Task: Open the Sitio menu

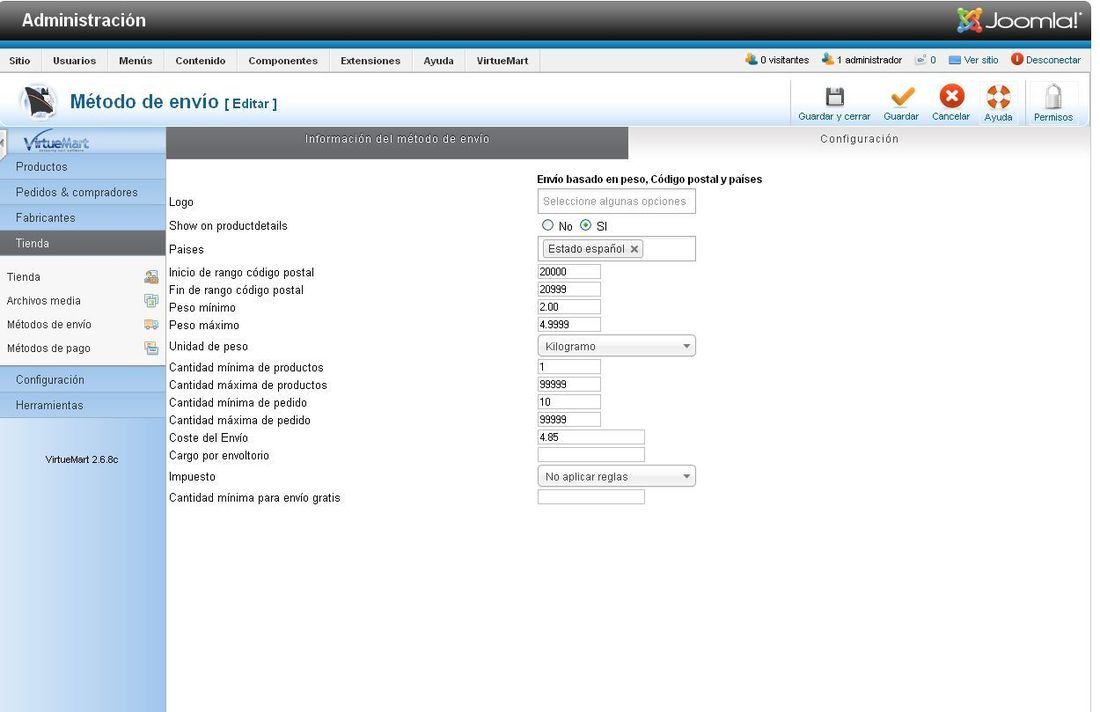Action: point(20,60)
